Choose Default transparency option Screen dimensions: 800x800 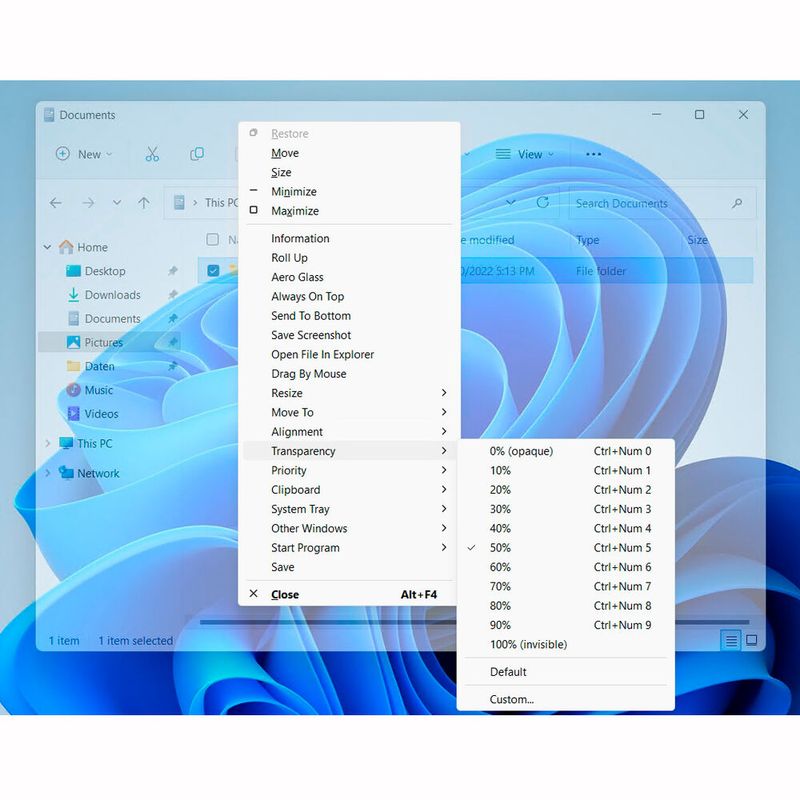(566, 672)
